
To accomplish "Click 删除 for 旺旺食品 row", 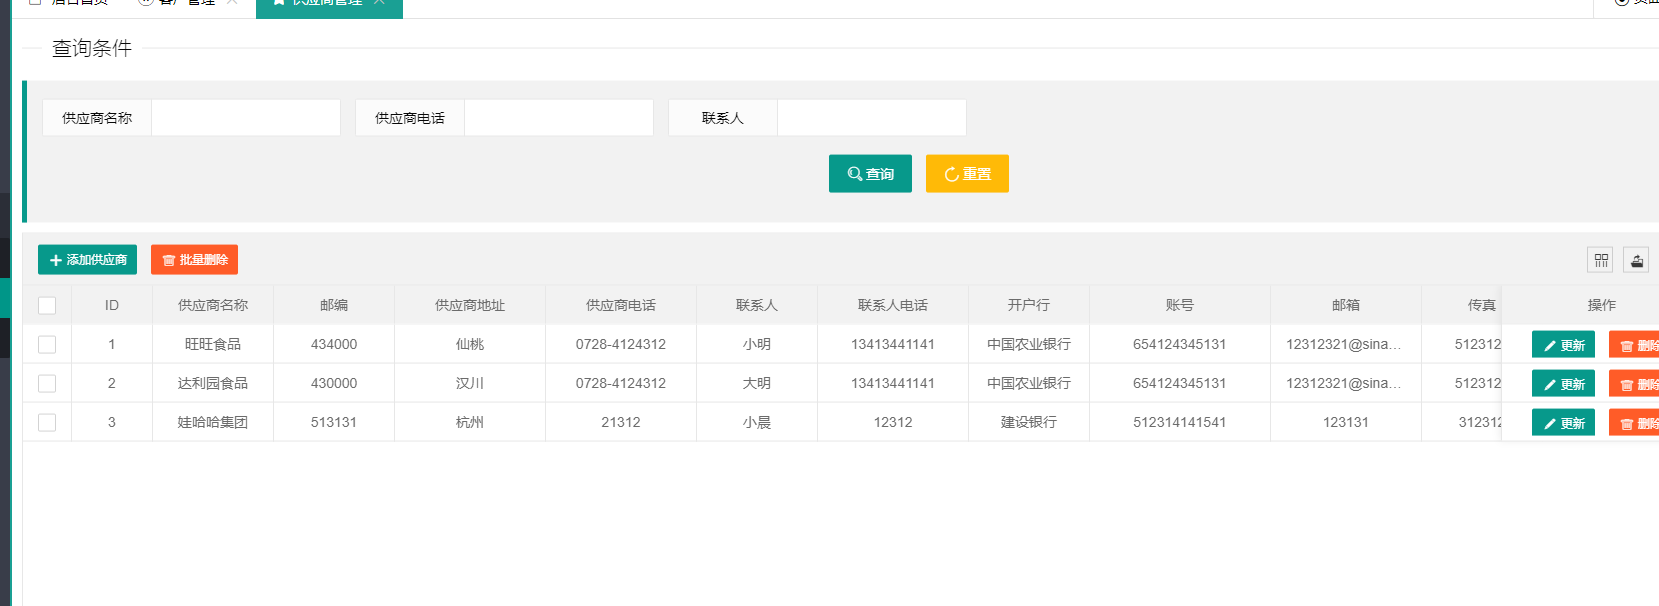I will click(x=1634, y=345).
